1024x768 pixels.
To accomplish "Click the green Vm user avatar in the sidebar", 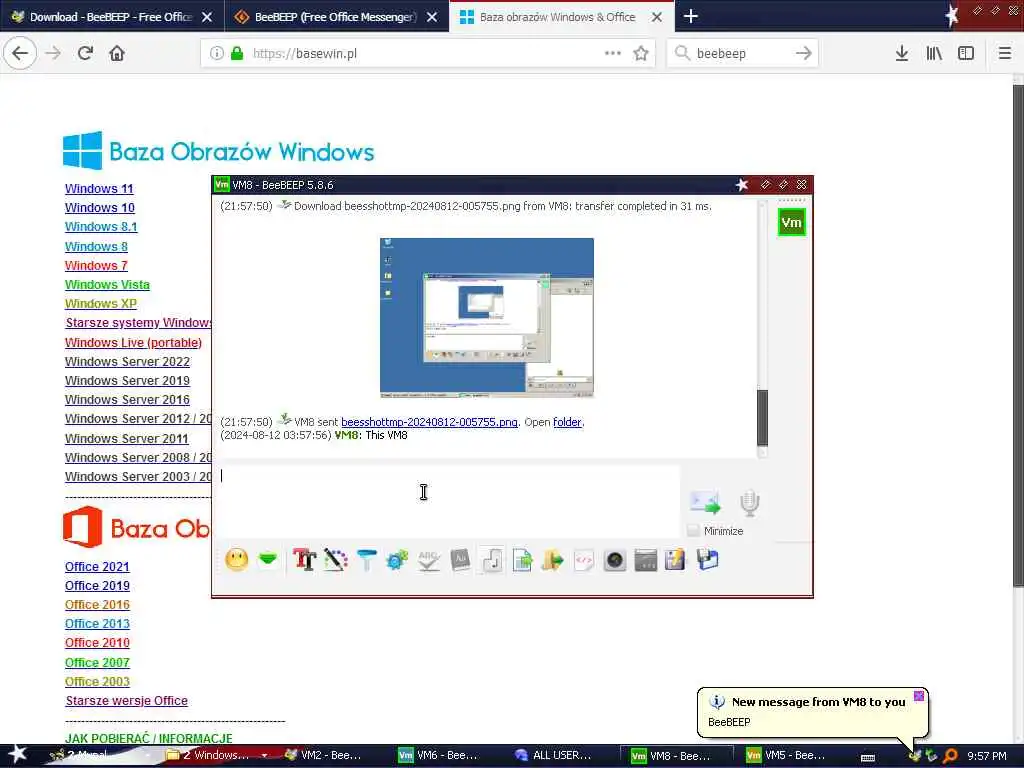I will click(792, 223).
